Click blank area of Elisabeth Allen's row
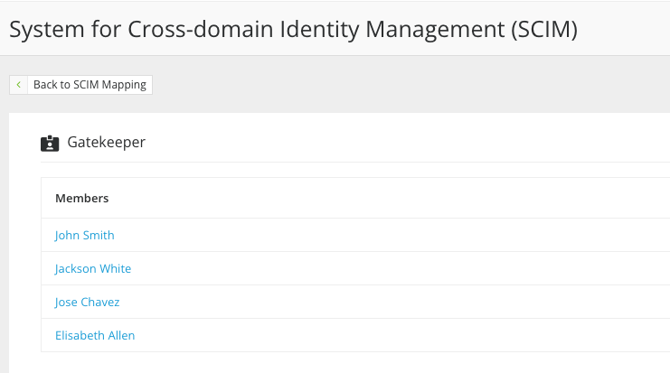Screen dimensions: 670x373 (x=385, y=335)
